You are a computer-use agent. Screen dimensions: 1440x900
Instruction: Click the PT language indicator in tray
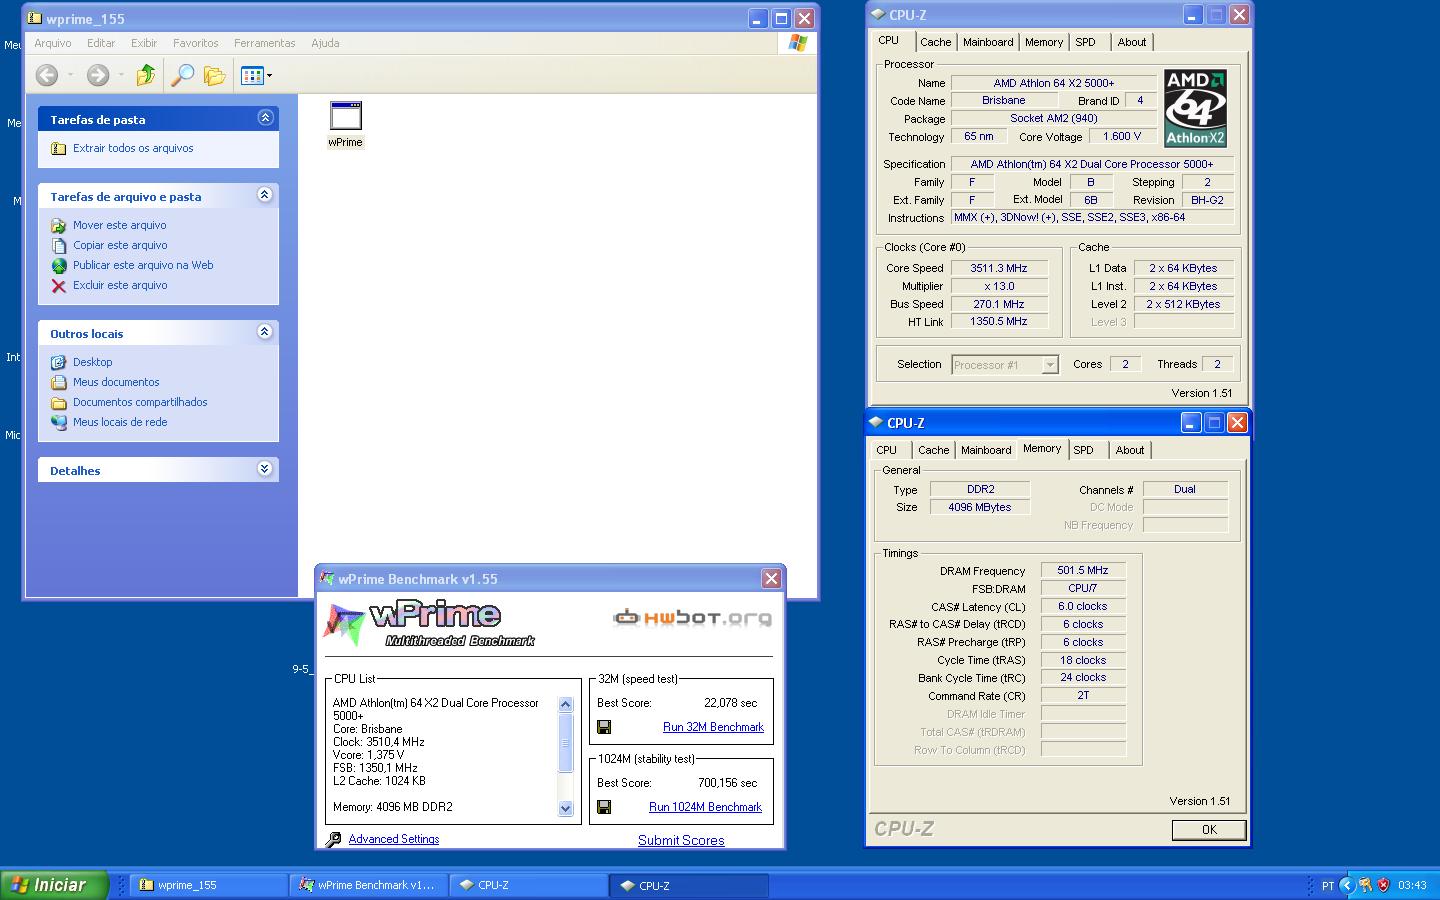coord(1327,885)
